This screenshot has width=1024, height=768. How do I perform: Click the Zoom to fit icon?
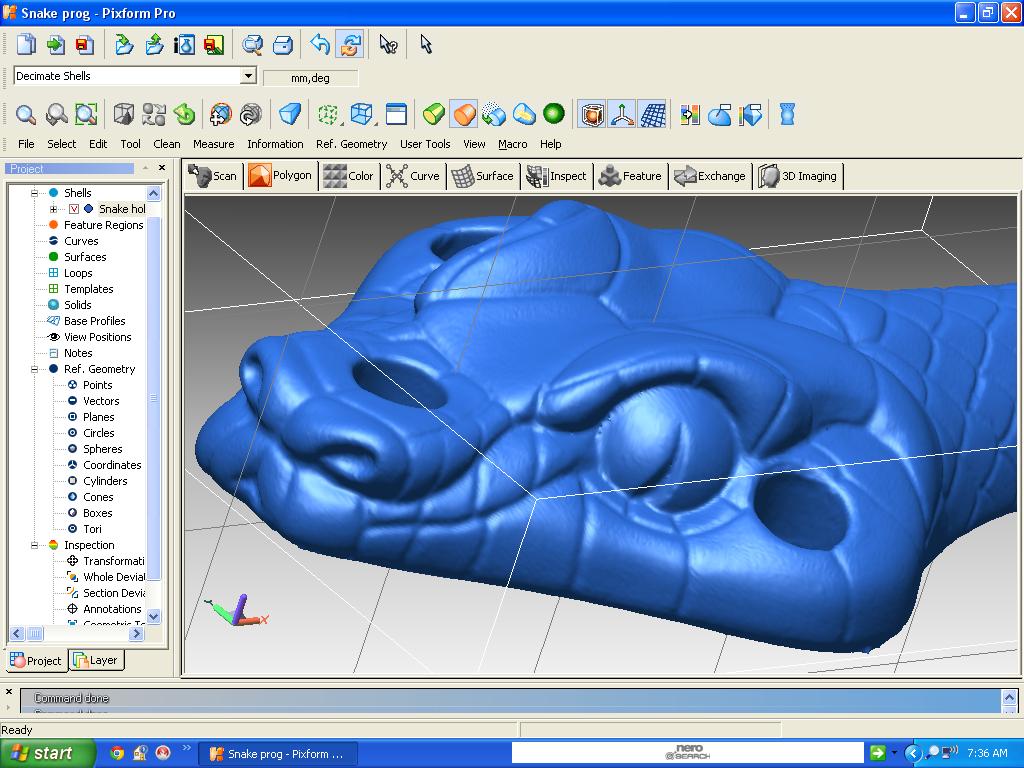point(86,114)
